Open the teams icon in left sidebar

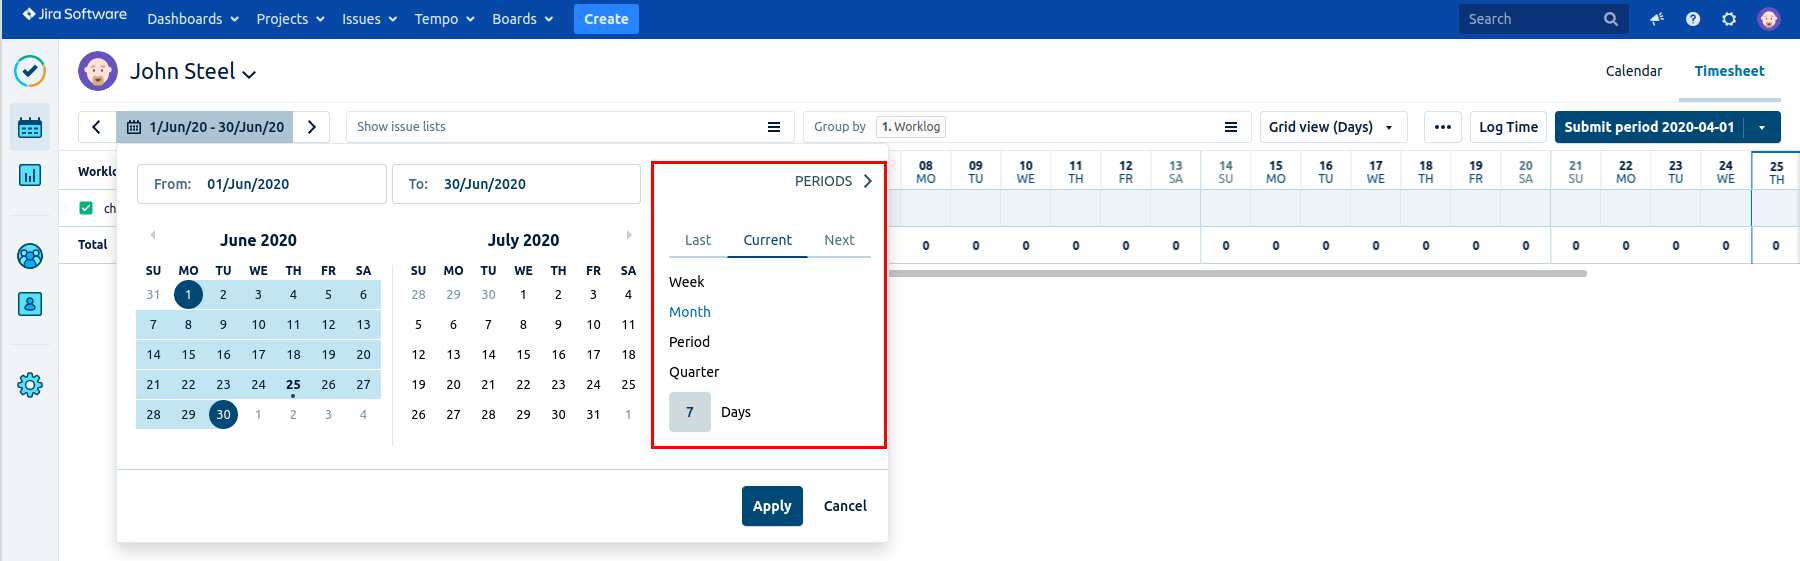(30, 256)
